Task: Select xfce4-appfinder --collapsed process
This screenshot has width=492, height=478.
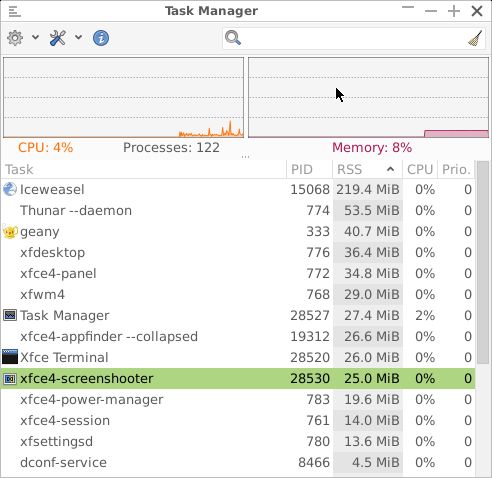Action: tap(238, 336)
